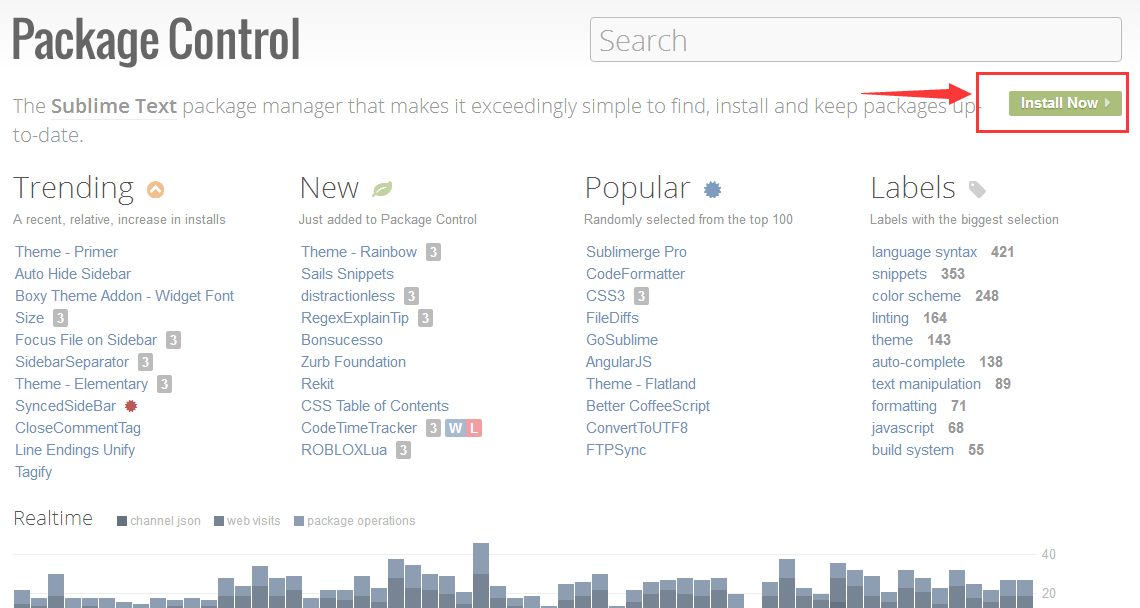Open the ConvertToUTF8 package
This screenshot has width=1140, height=608.
point(637,428)
